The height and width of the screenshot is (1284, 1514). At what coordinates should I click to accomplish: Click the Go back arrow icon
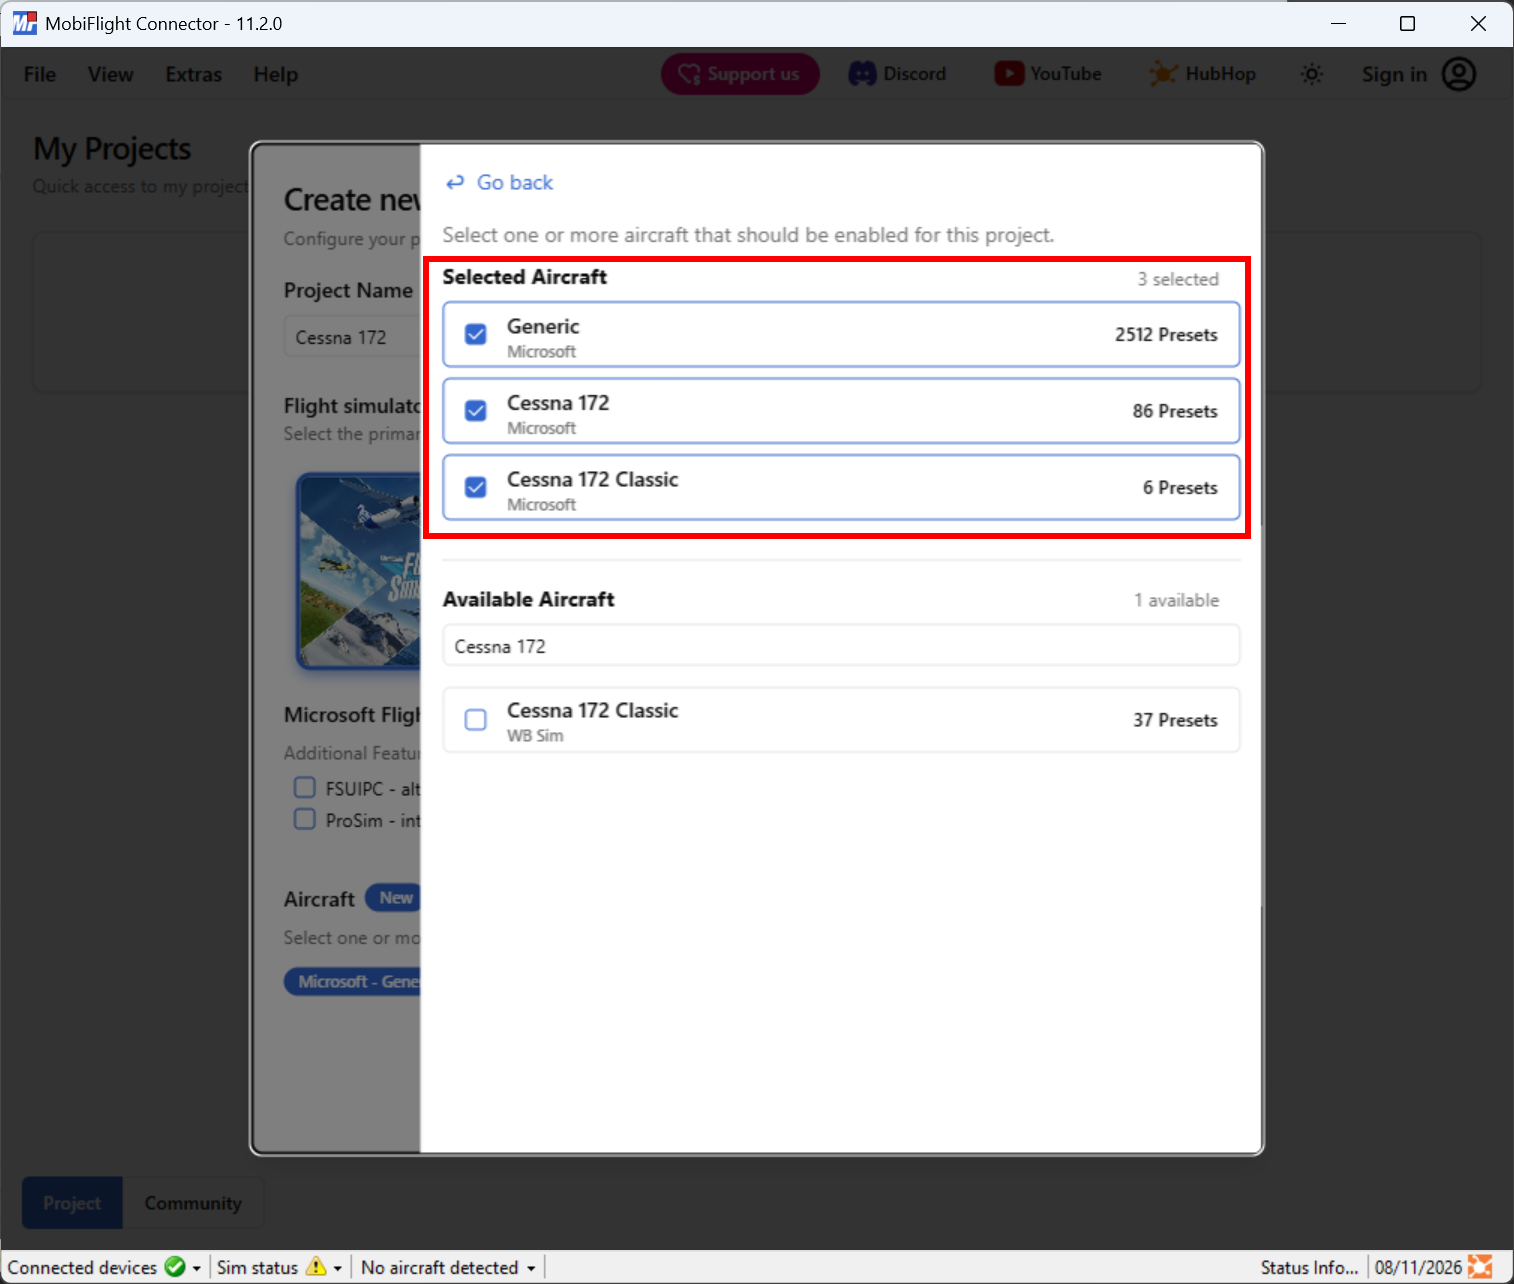coord(455,182)
